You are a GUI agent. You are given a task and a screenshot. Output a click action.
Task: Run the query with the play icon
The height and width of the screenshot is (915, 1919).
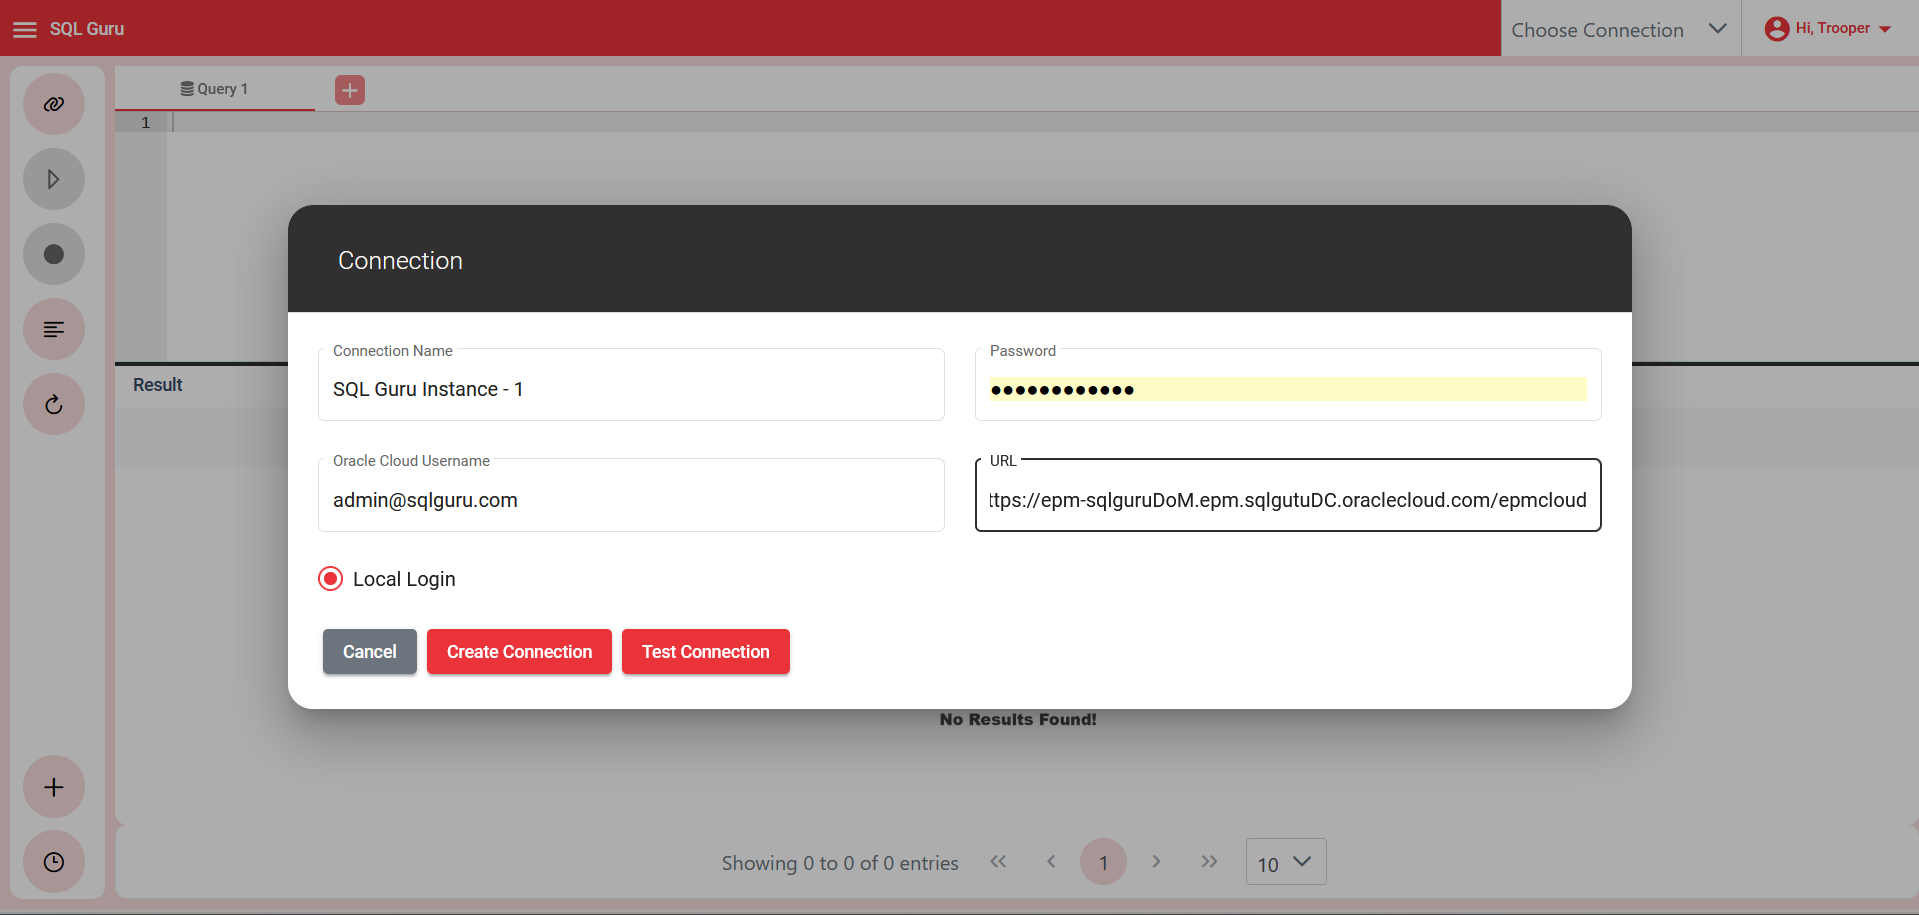click(x=54, y=179)
